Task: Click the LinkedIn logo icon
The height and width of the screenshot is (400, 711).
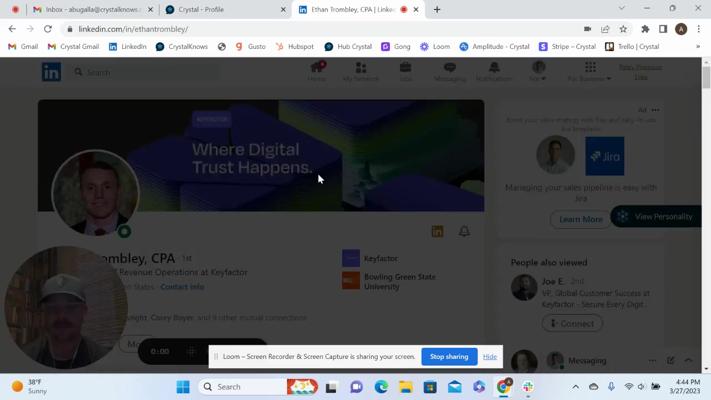Action: click(51, 72)
